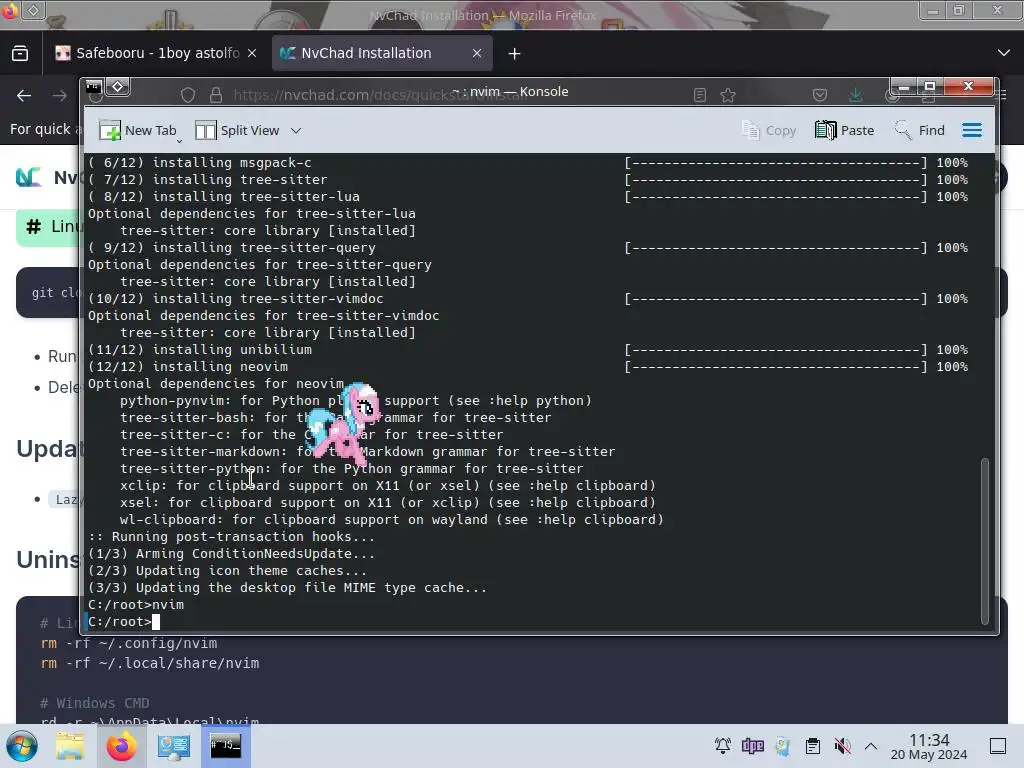Click the 'wl-clipboard: for clipboard support' line
The width and height of the screenshot is (1024, 768).
tap(391, 520)
